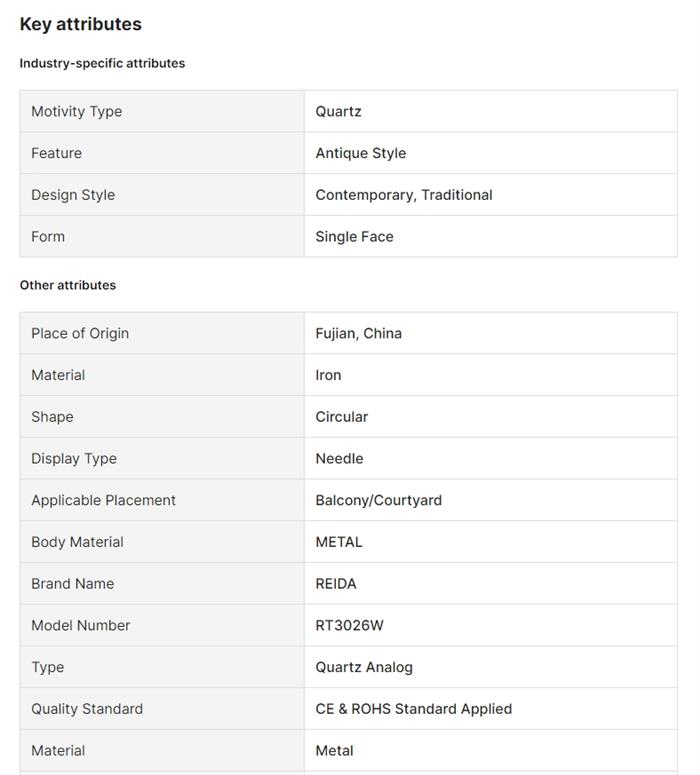Click the Key attributes heading

pos(81,24)
